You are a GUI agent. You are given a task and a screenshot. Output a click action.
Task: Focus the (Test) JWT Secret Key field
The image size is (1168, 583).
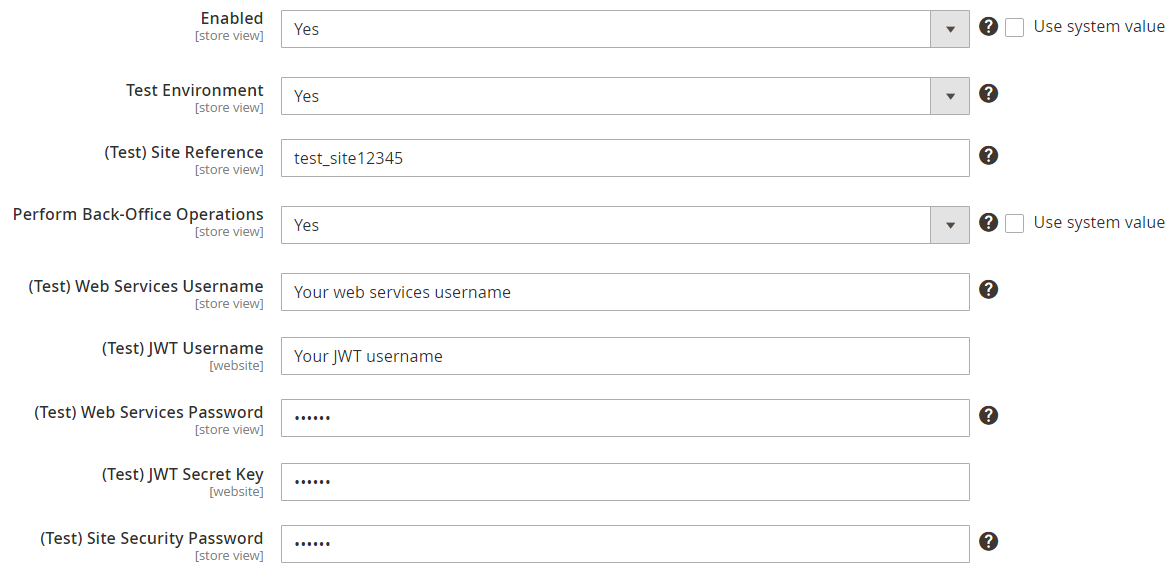625,482
